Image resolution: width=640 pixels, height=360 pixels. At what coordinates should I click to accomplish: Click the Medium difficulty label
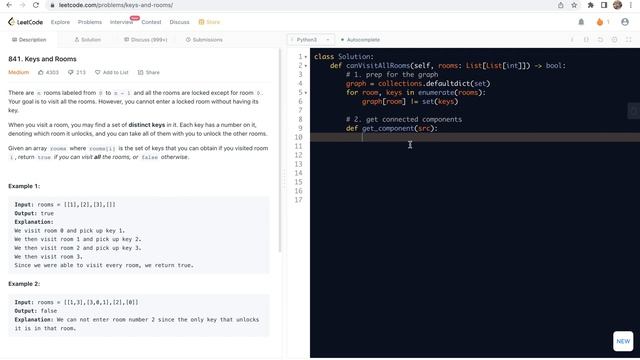18,72
